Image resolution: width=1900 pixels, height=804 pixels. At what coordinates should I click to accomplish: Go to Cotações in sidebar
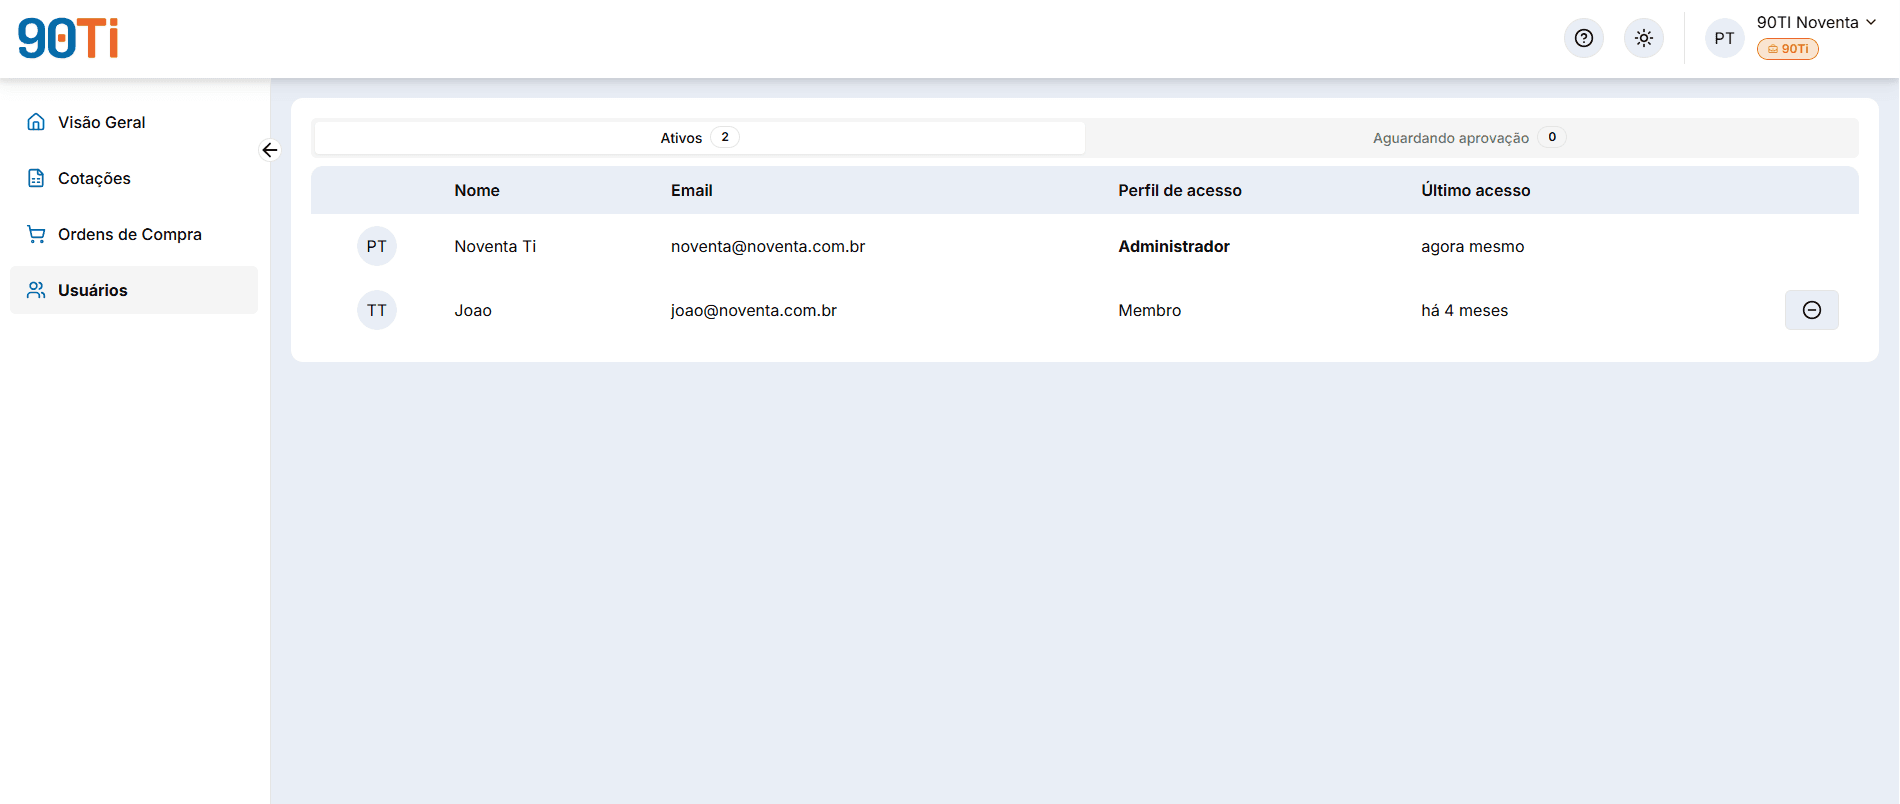point(134,178)
